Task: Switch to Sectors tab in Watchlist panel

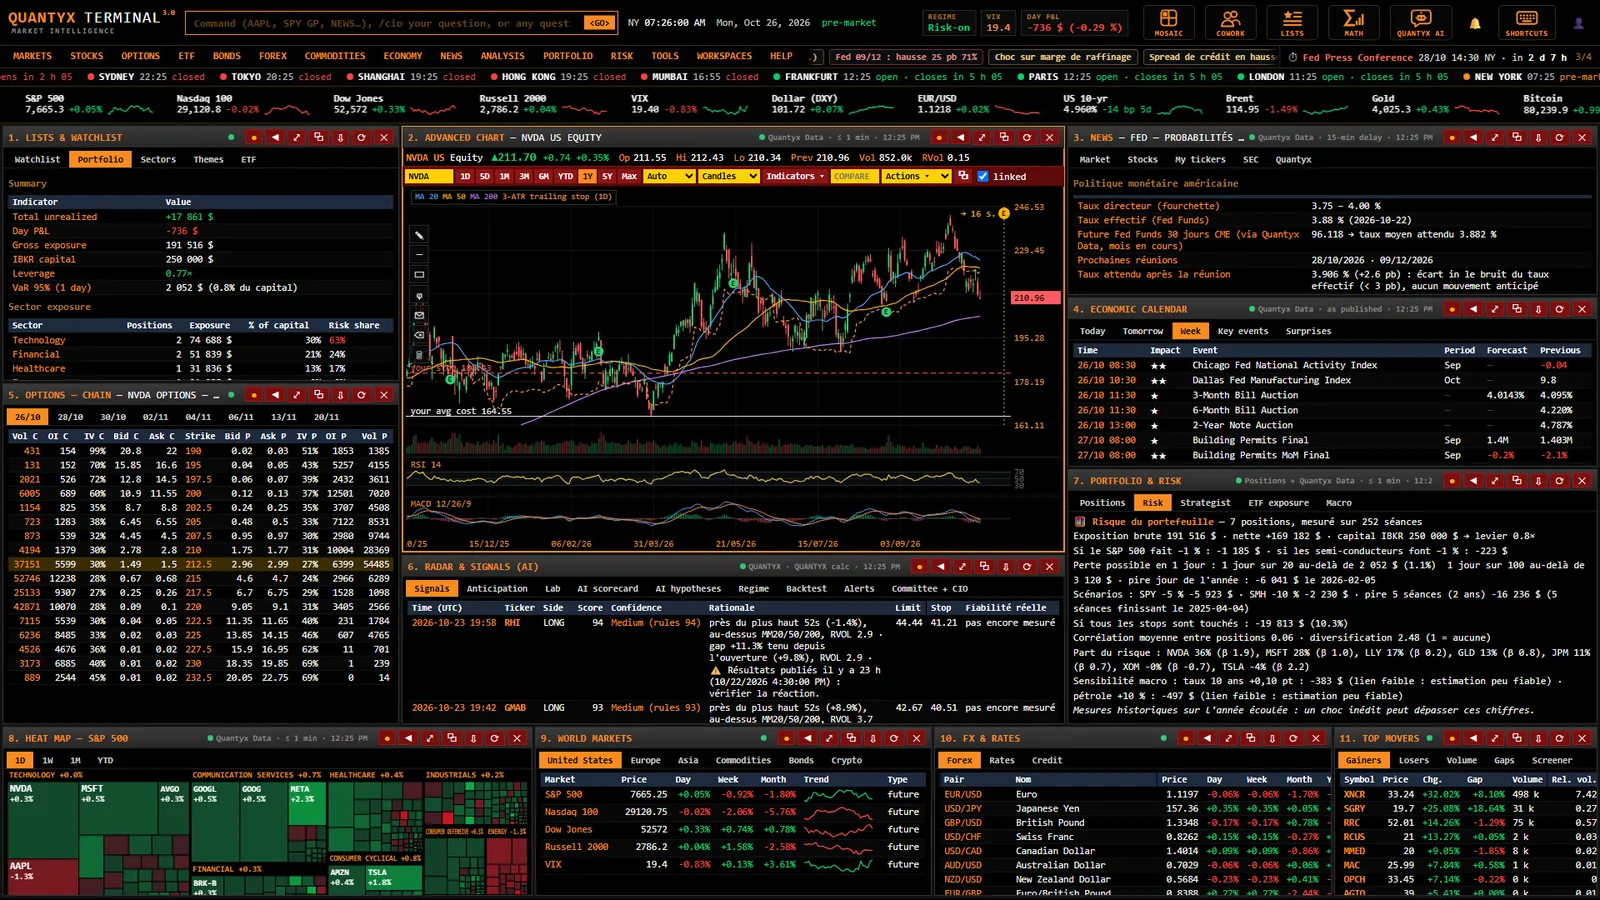Action: [158, 159]
